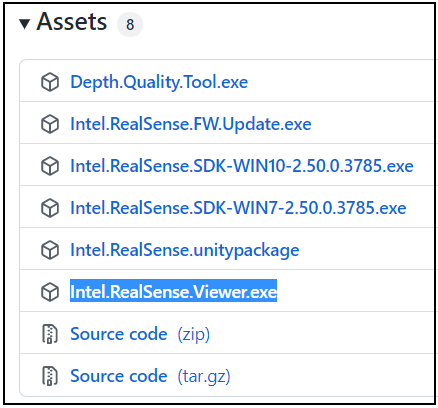Click the assets count badge 8
438x408 pixels.
(x=130, y=24)
